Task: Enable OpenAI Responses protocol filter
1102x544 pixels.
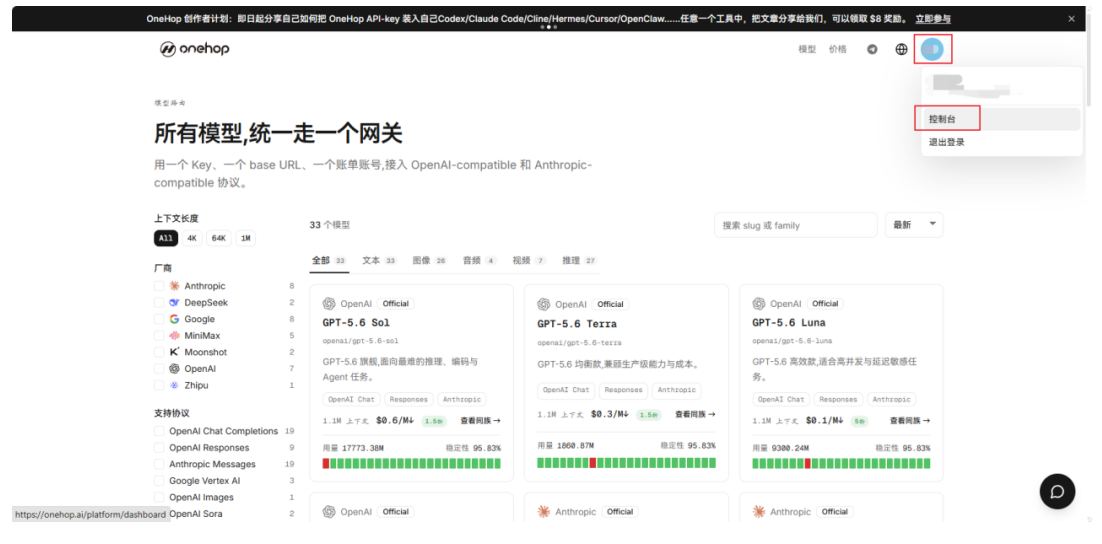Action: (x=159, y=448)
